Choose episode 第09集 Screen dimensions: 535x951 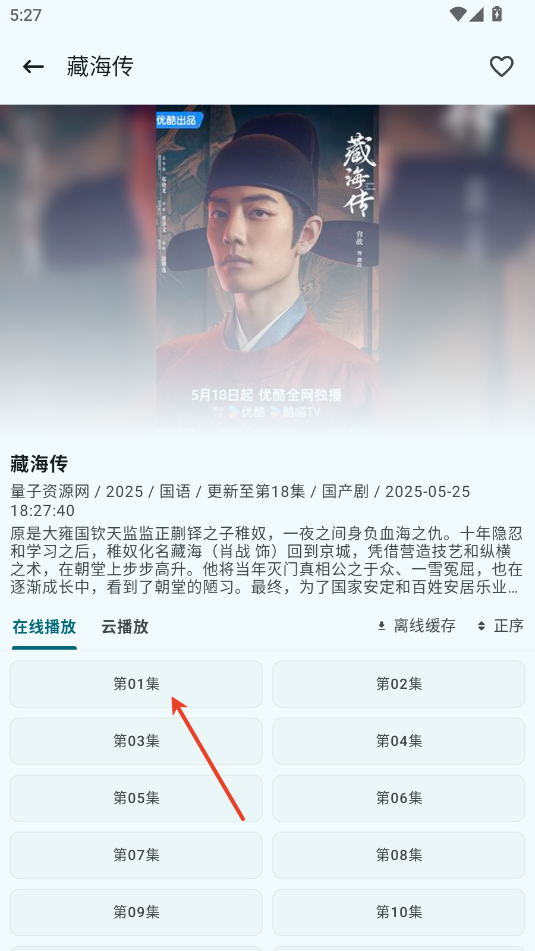(136, 912)
